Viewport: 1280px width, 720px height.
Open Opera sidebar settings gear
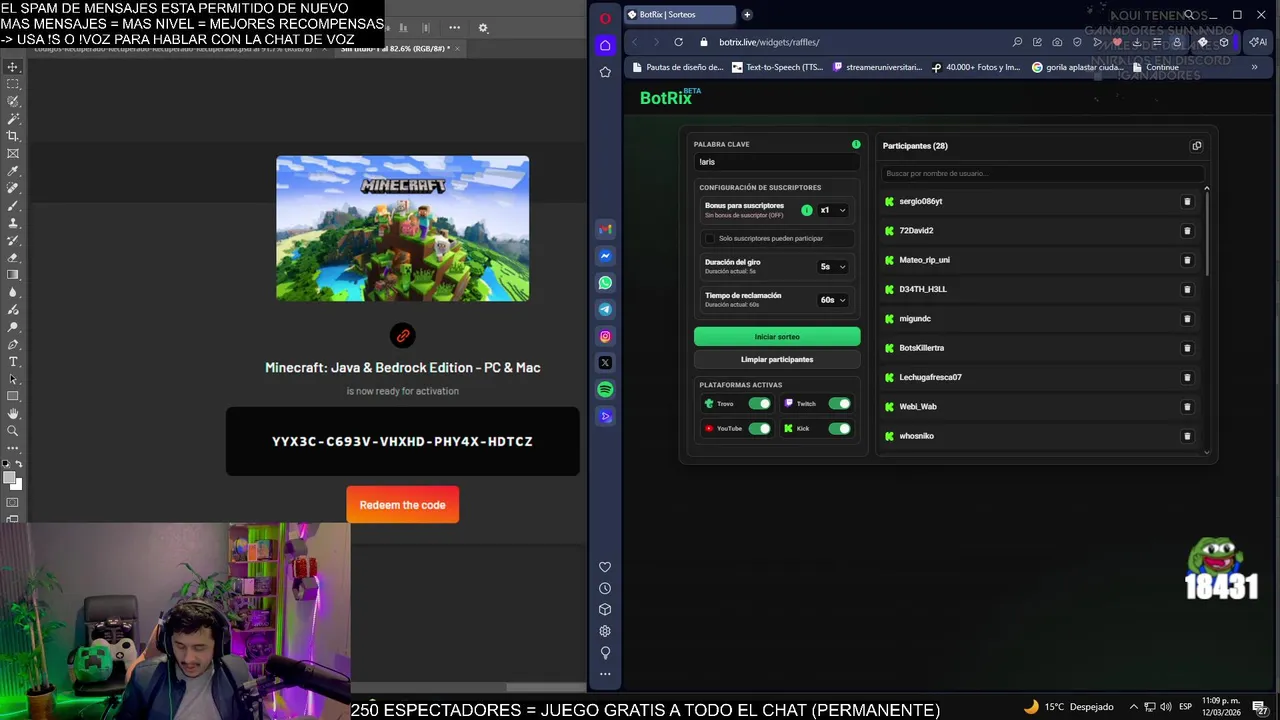tap(605, 631)
